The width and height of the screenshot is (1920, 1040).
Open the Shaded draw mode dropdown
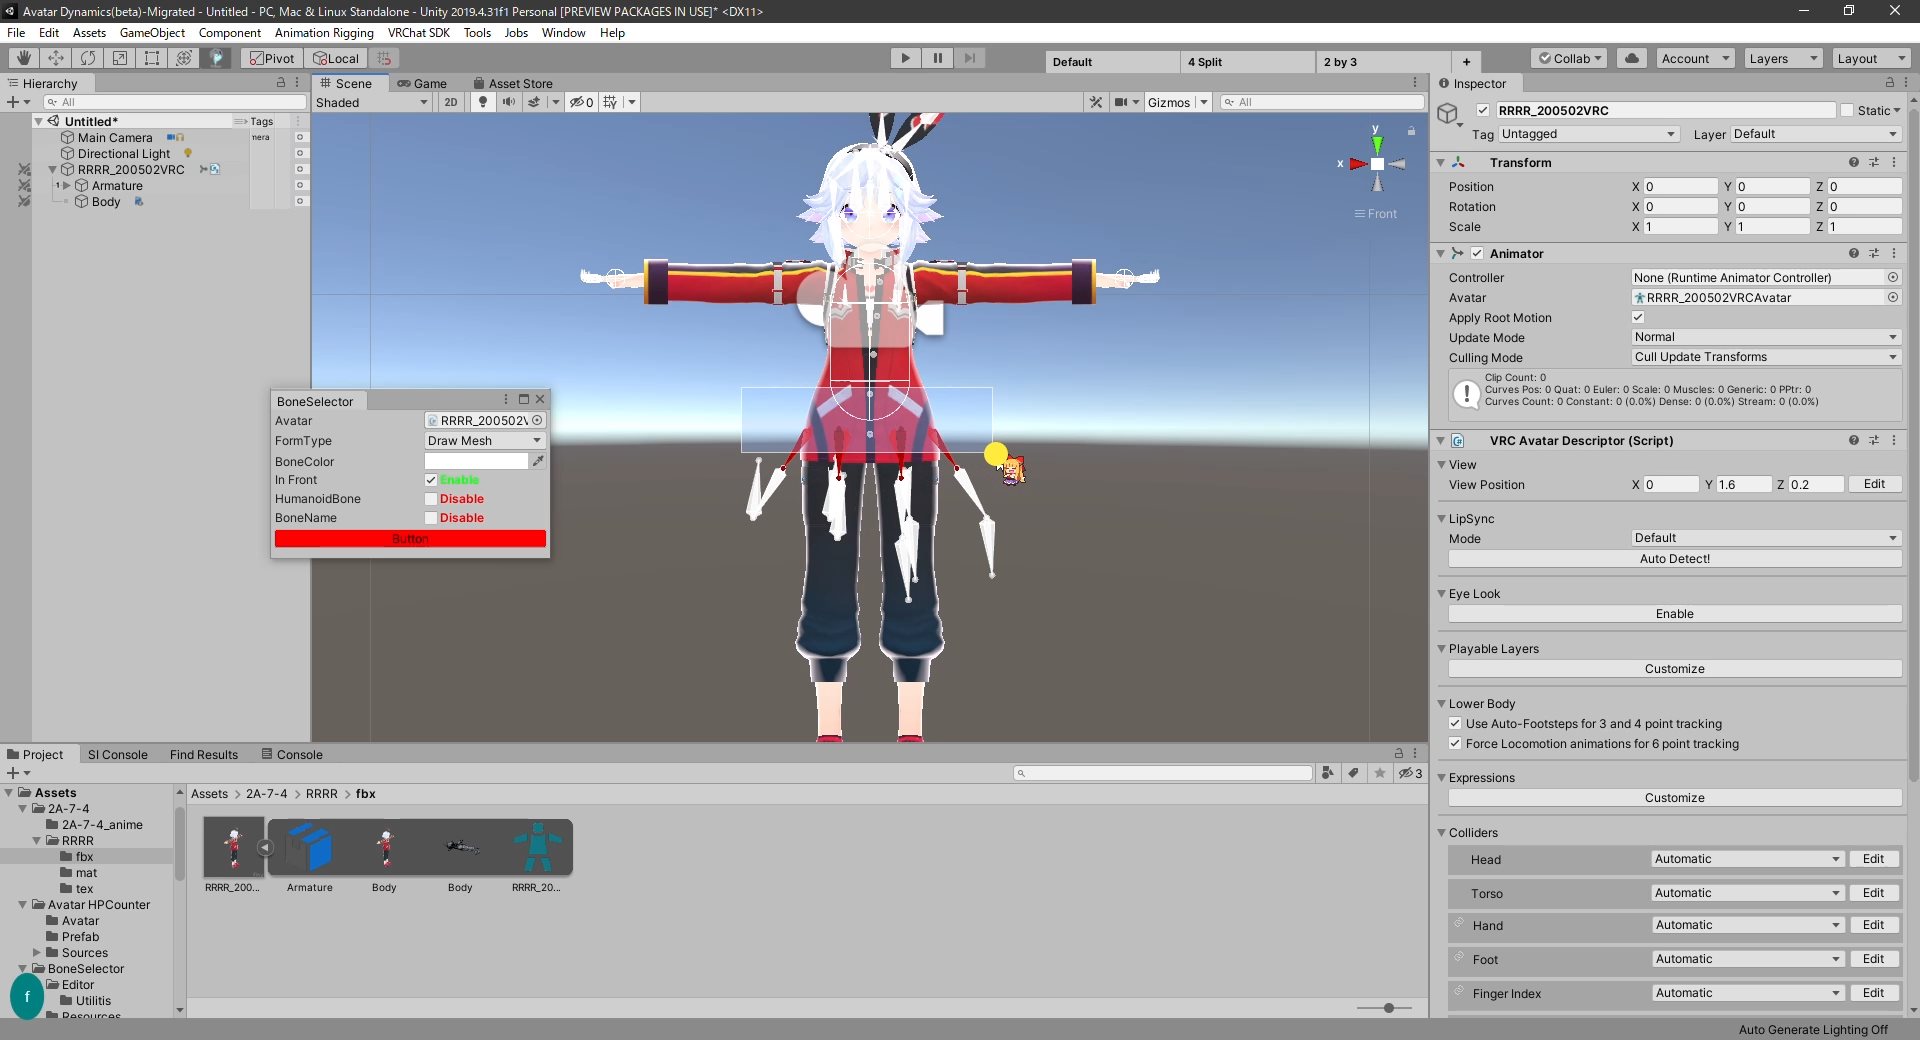(371, 102)
